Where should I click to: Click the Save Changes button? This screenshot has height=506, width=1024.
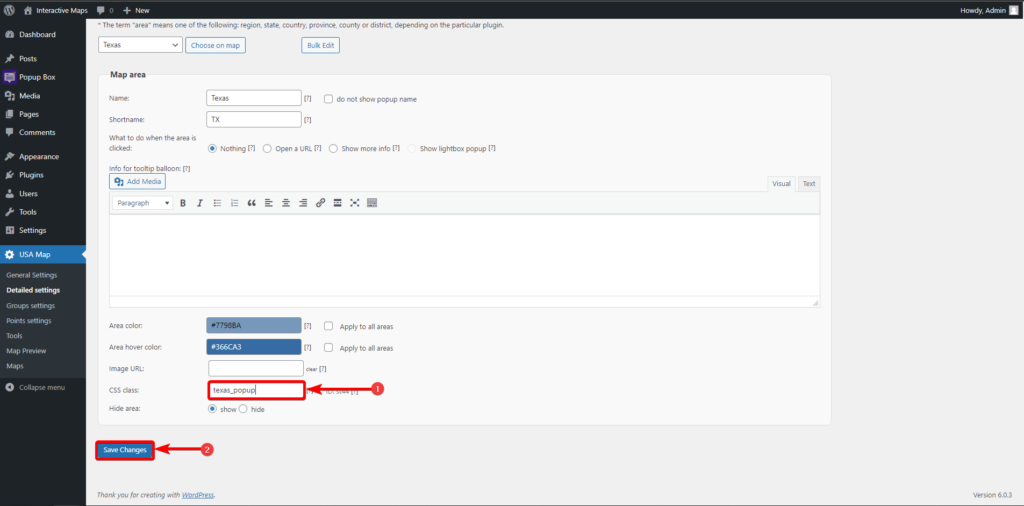tap(125, 450)
